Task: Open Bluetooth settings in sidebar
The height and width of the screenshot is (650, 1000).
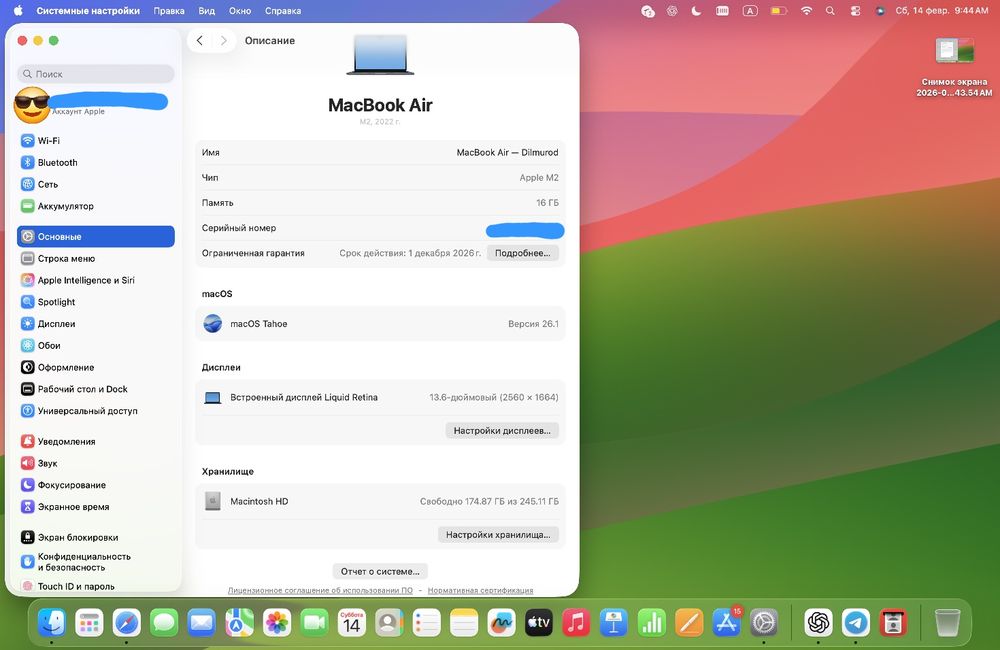Action: point(96,162)
